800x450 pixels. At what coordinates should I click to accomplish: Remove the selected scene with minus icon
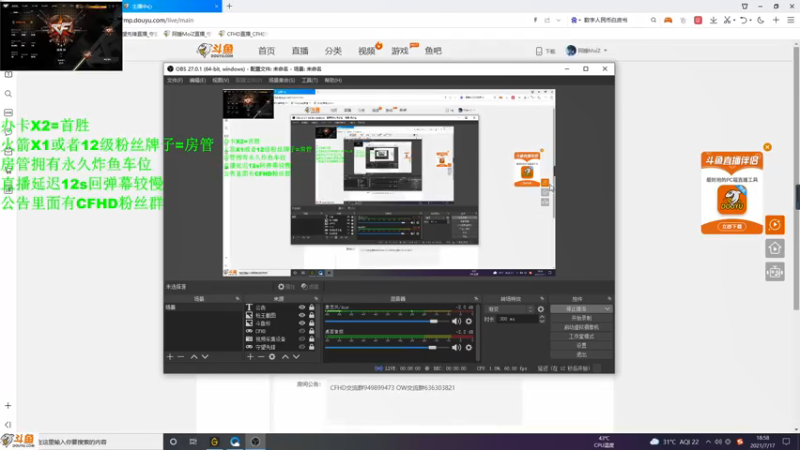pos(181,357)
